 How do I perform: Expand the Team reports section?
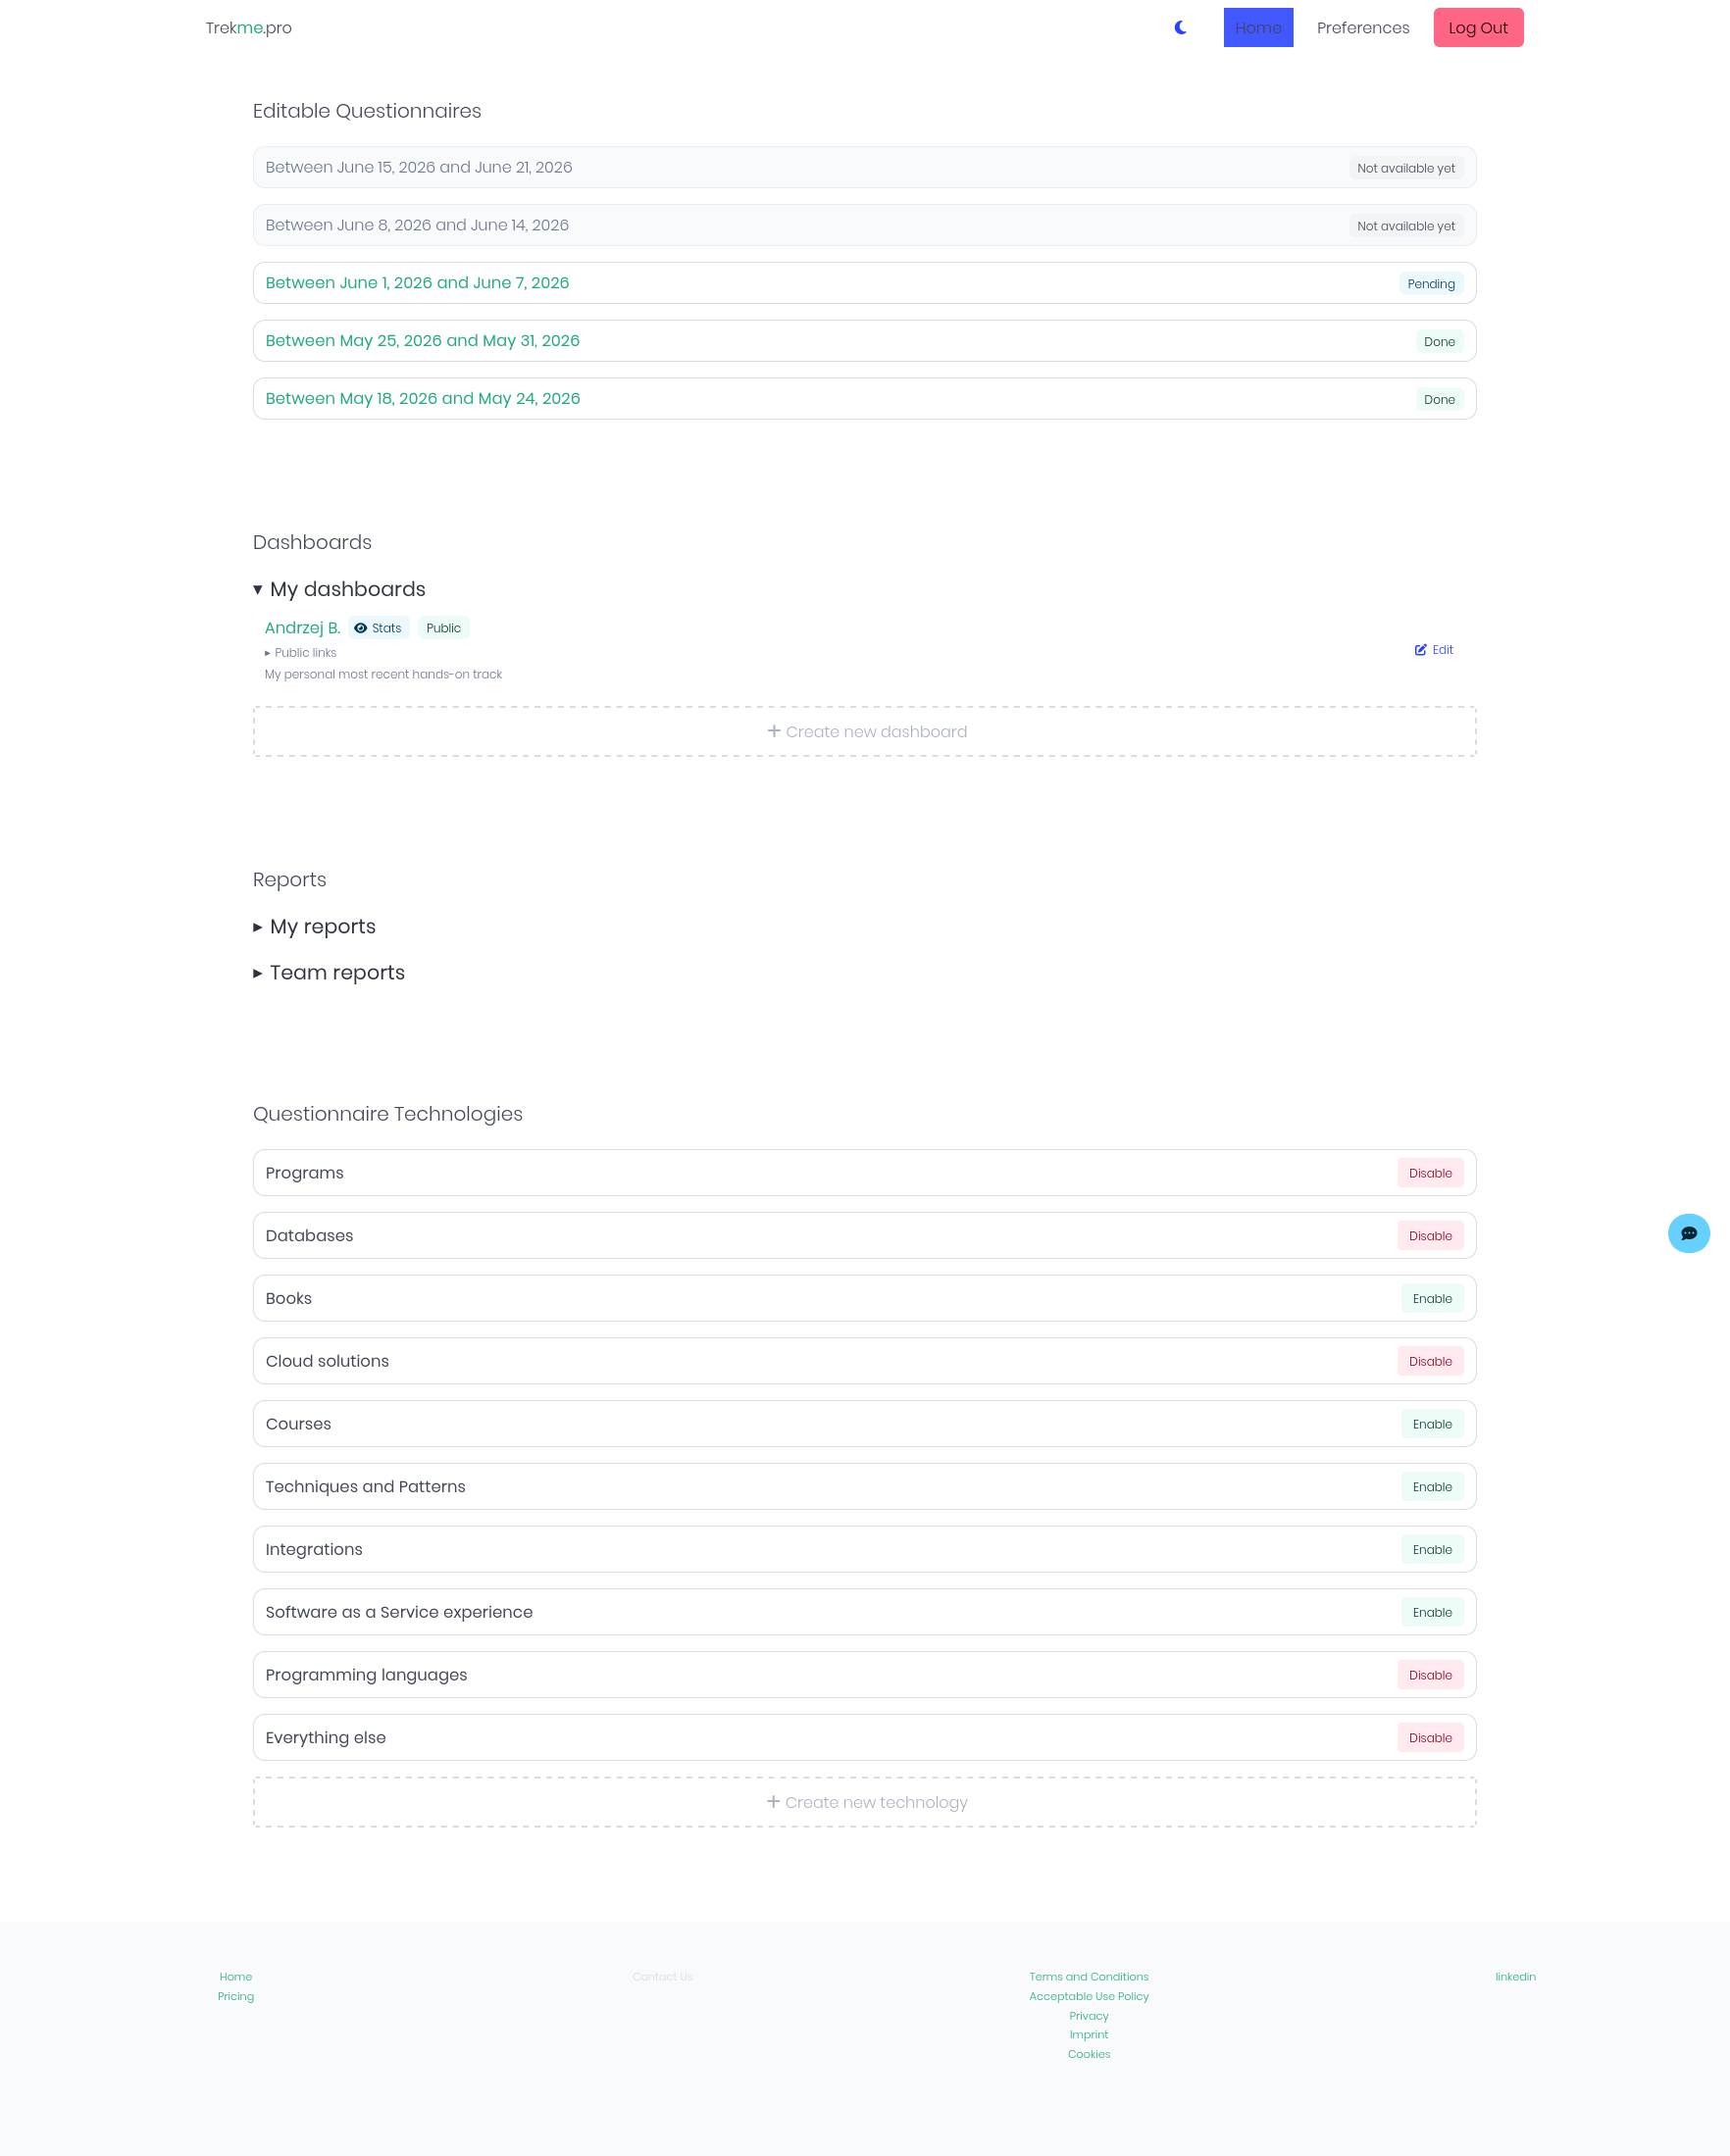329,973
